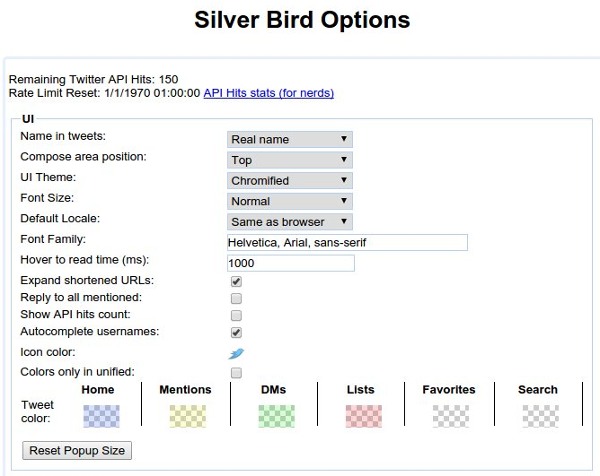Enable Reply to all mentioned
This screenshot has height=476, width=600.
click(x=236, y=298)
